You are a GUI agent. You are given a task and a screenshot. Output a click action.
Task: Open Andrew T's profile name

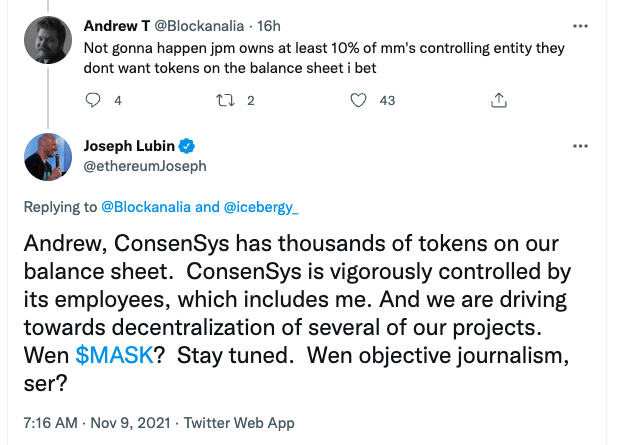click(x=117, y=25)
